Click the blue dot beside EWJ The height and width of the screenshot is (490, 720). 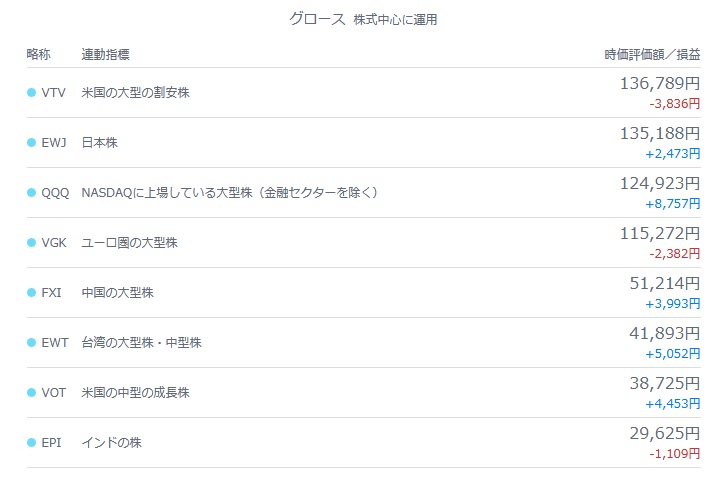click(x=31, y=143)
